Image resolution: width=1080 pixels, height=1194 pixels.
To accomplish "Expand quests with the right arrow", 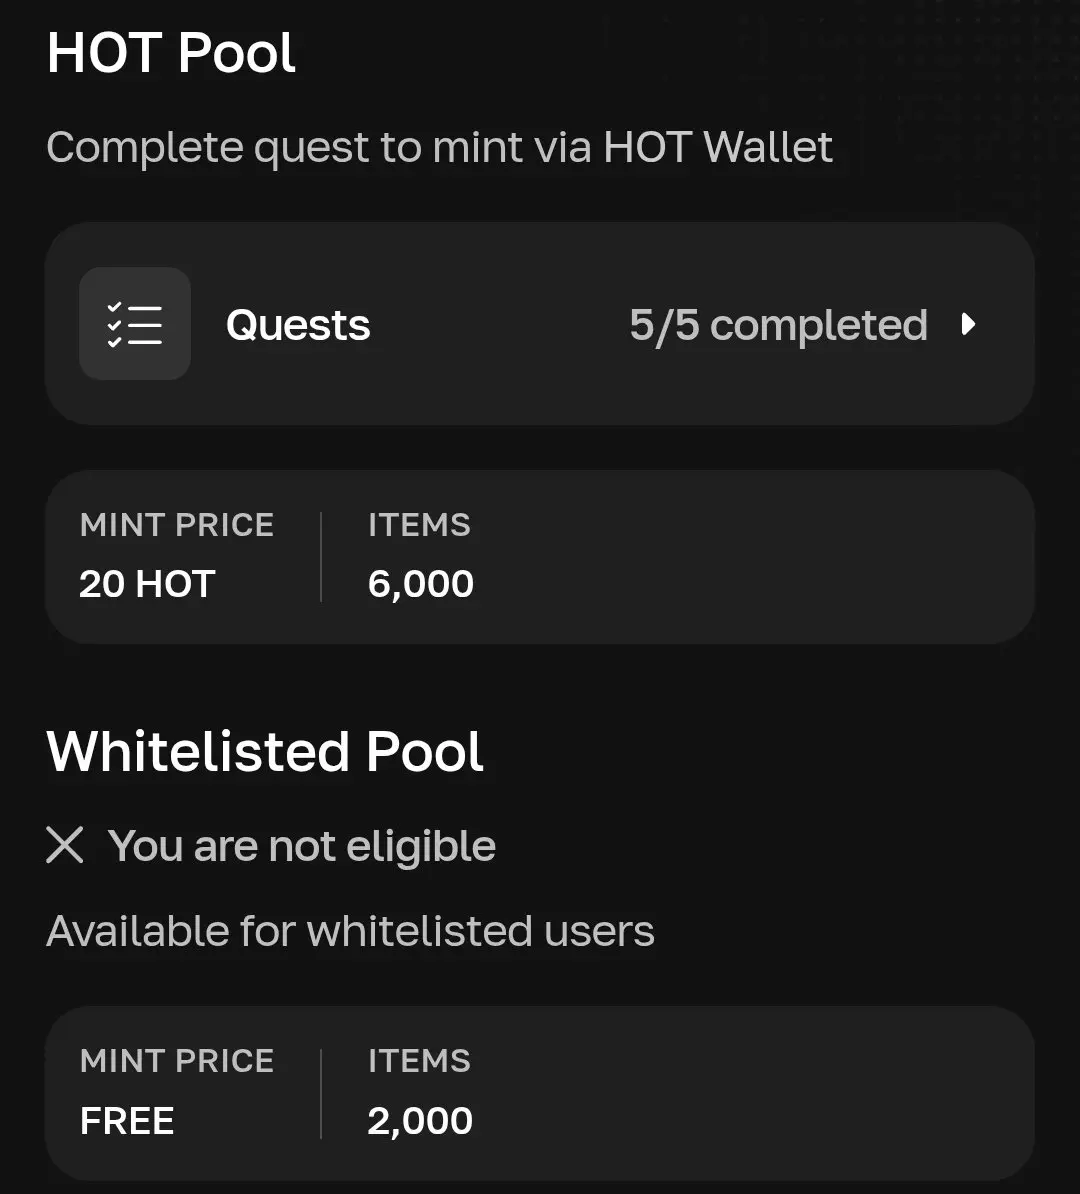I will (968, 324).
